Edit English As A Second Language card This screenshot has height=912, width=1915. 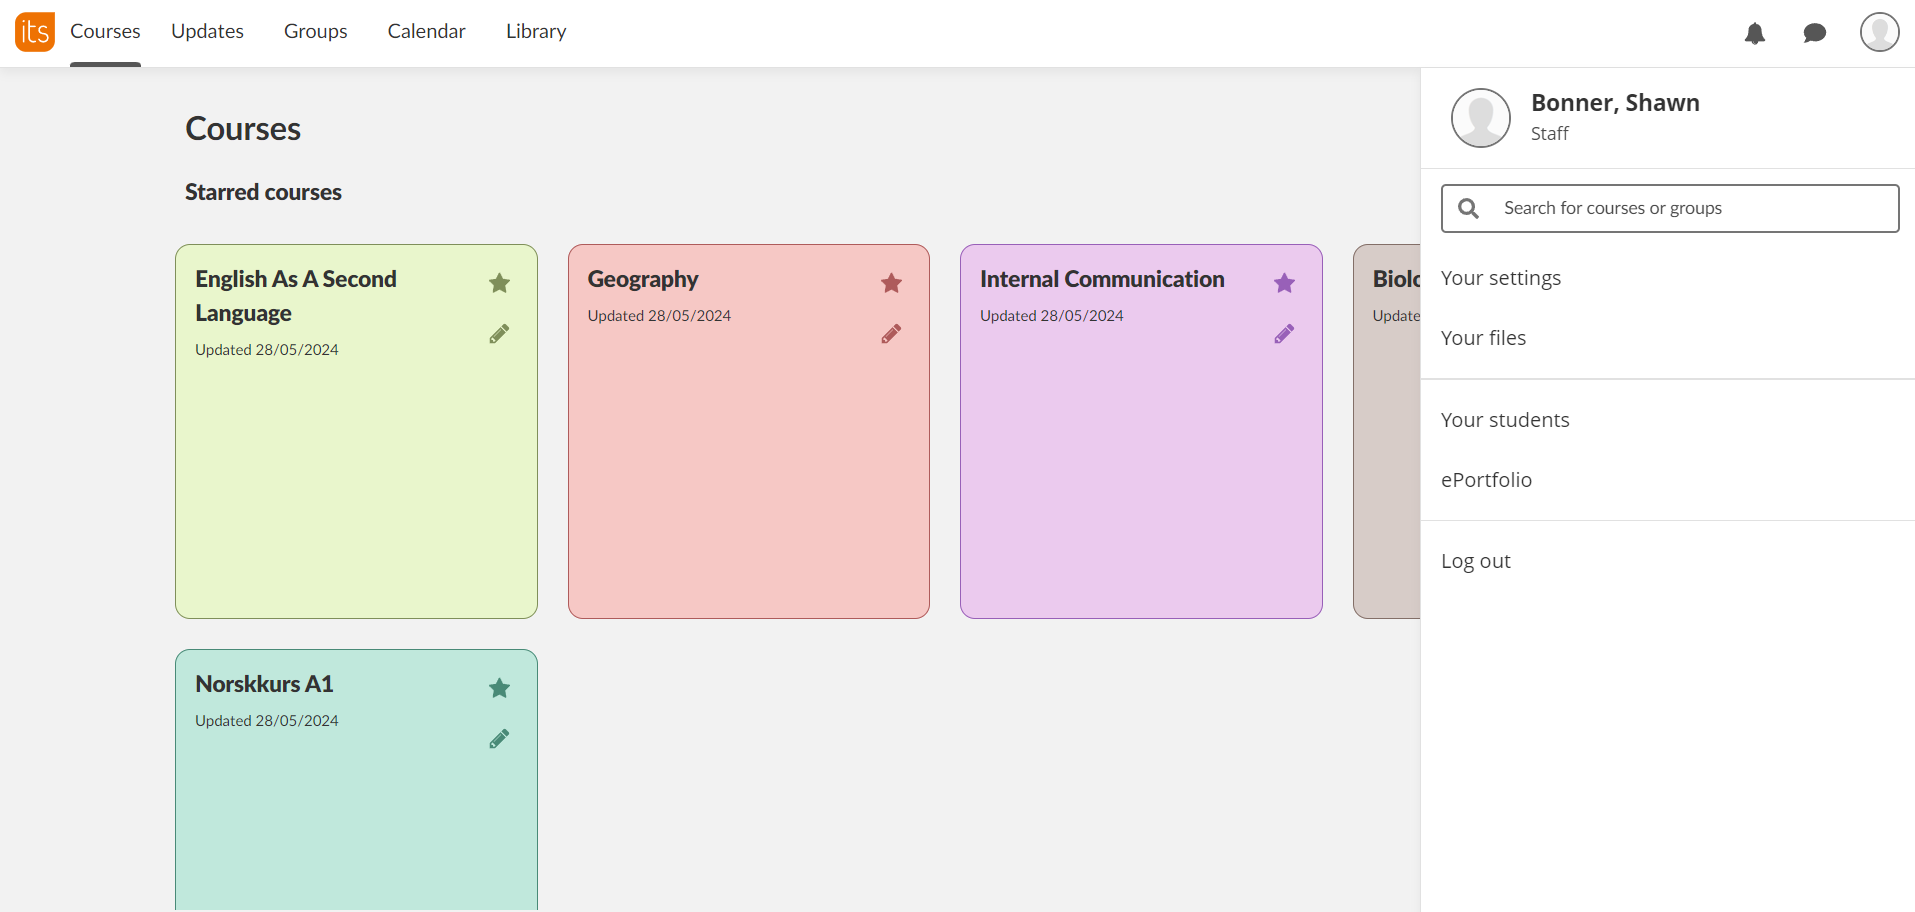(499, 334)
